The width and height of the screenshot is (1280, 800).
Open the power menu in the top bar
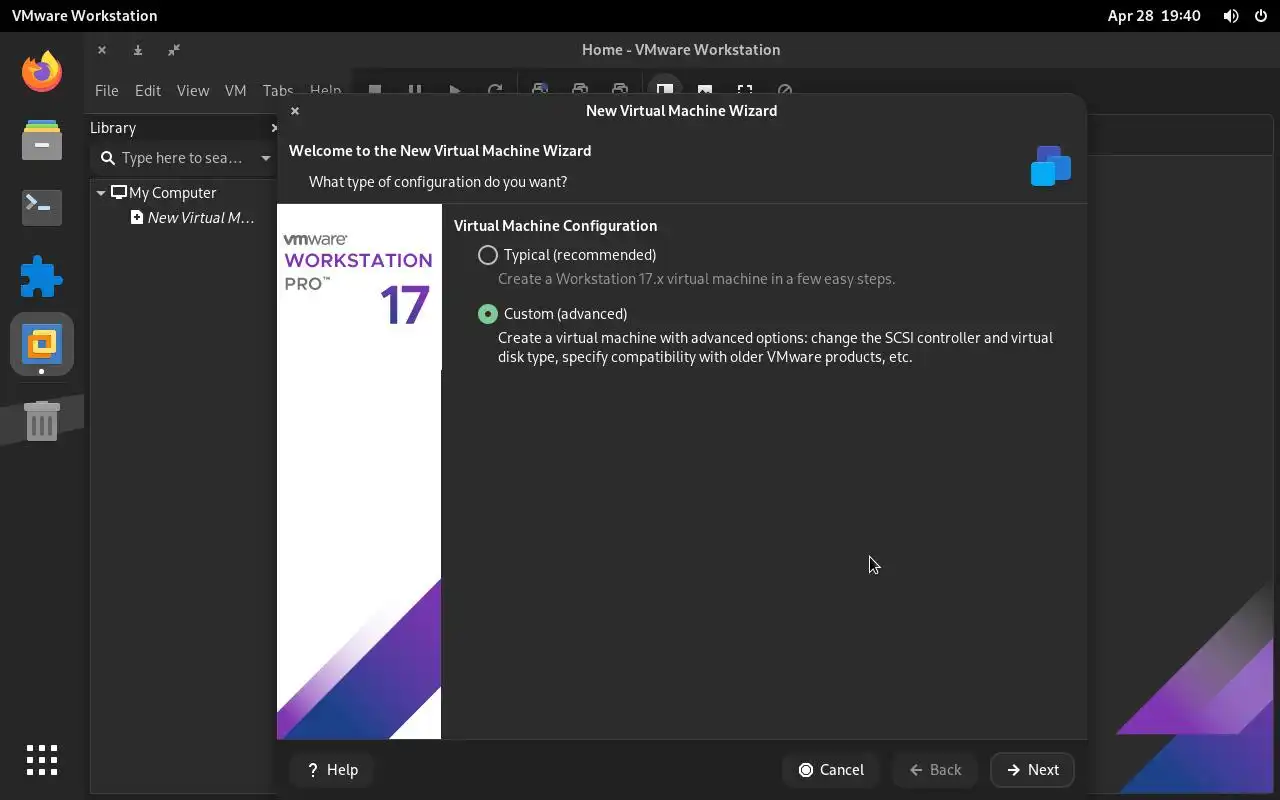(x=1261, y=16)
